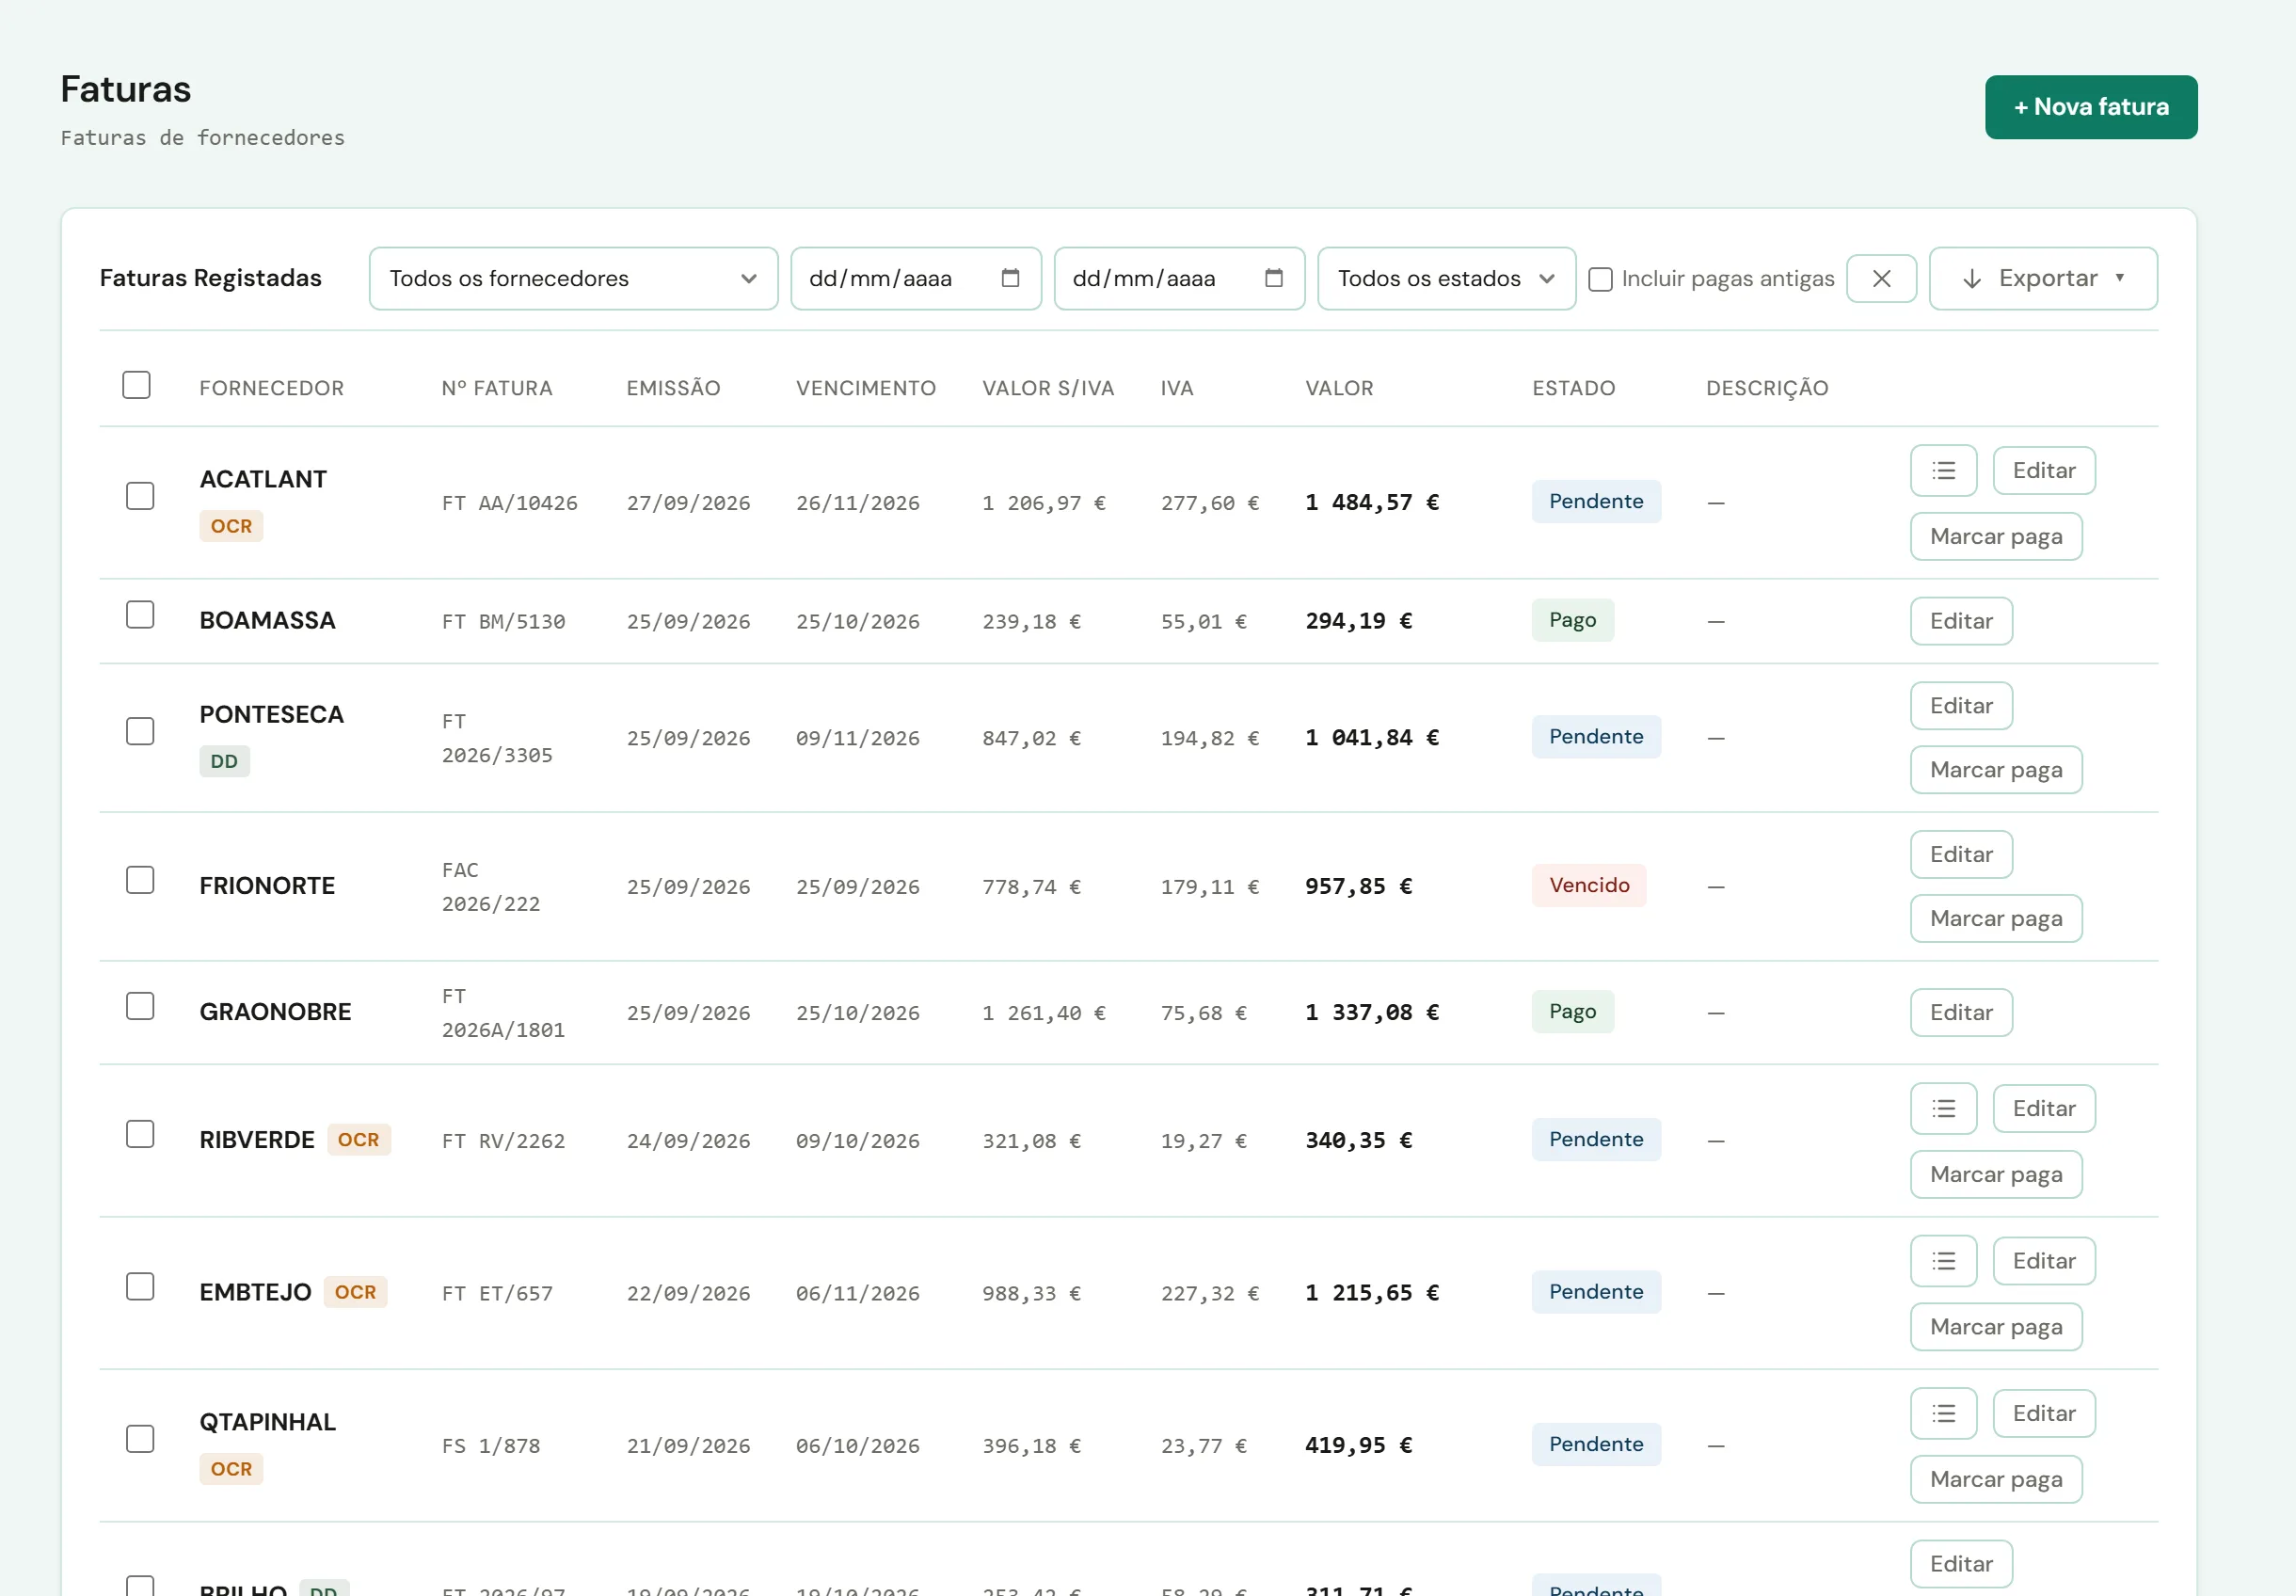Click the VALOR S/IVA column header
This screenshot has width=2296, height=1596.
(x=1047, y=388)
